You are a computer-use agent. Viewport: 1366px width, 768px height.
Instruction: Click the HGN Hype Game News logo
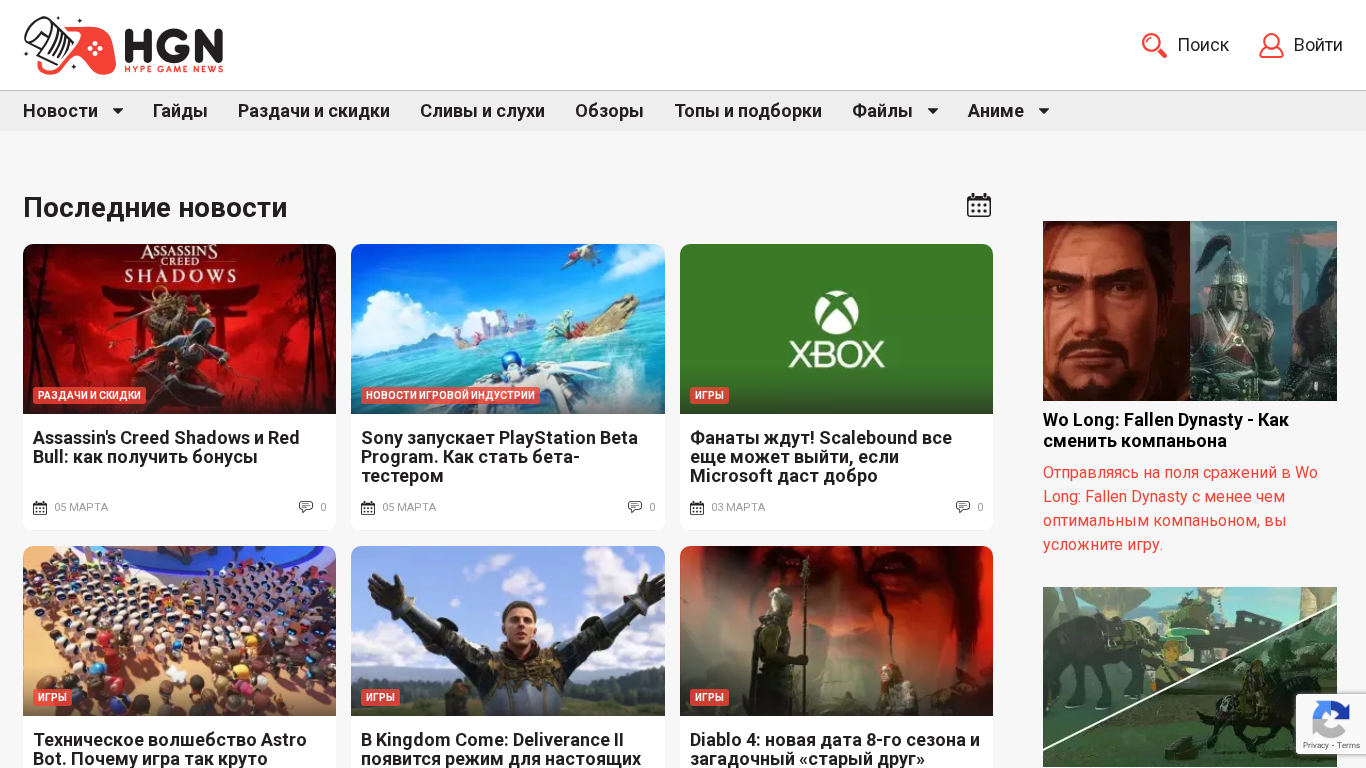pyautogui.click(x=123, y=45)
